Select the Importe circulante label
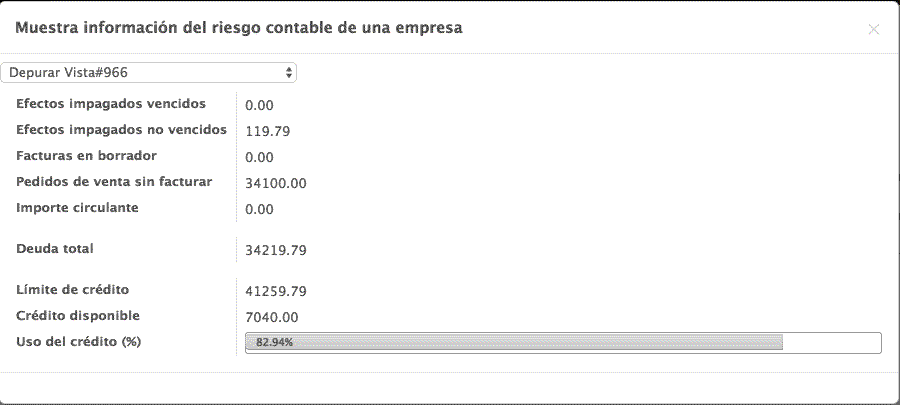 point(77,208)
